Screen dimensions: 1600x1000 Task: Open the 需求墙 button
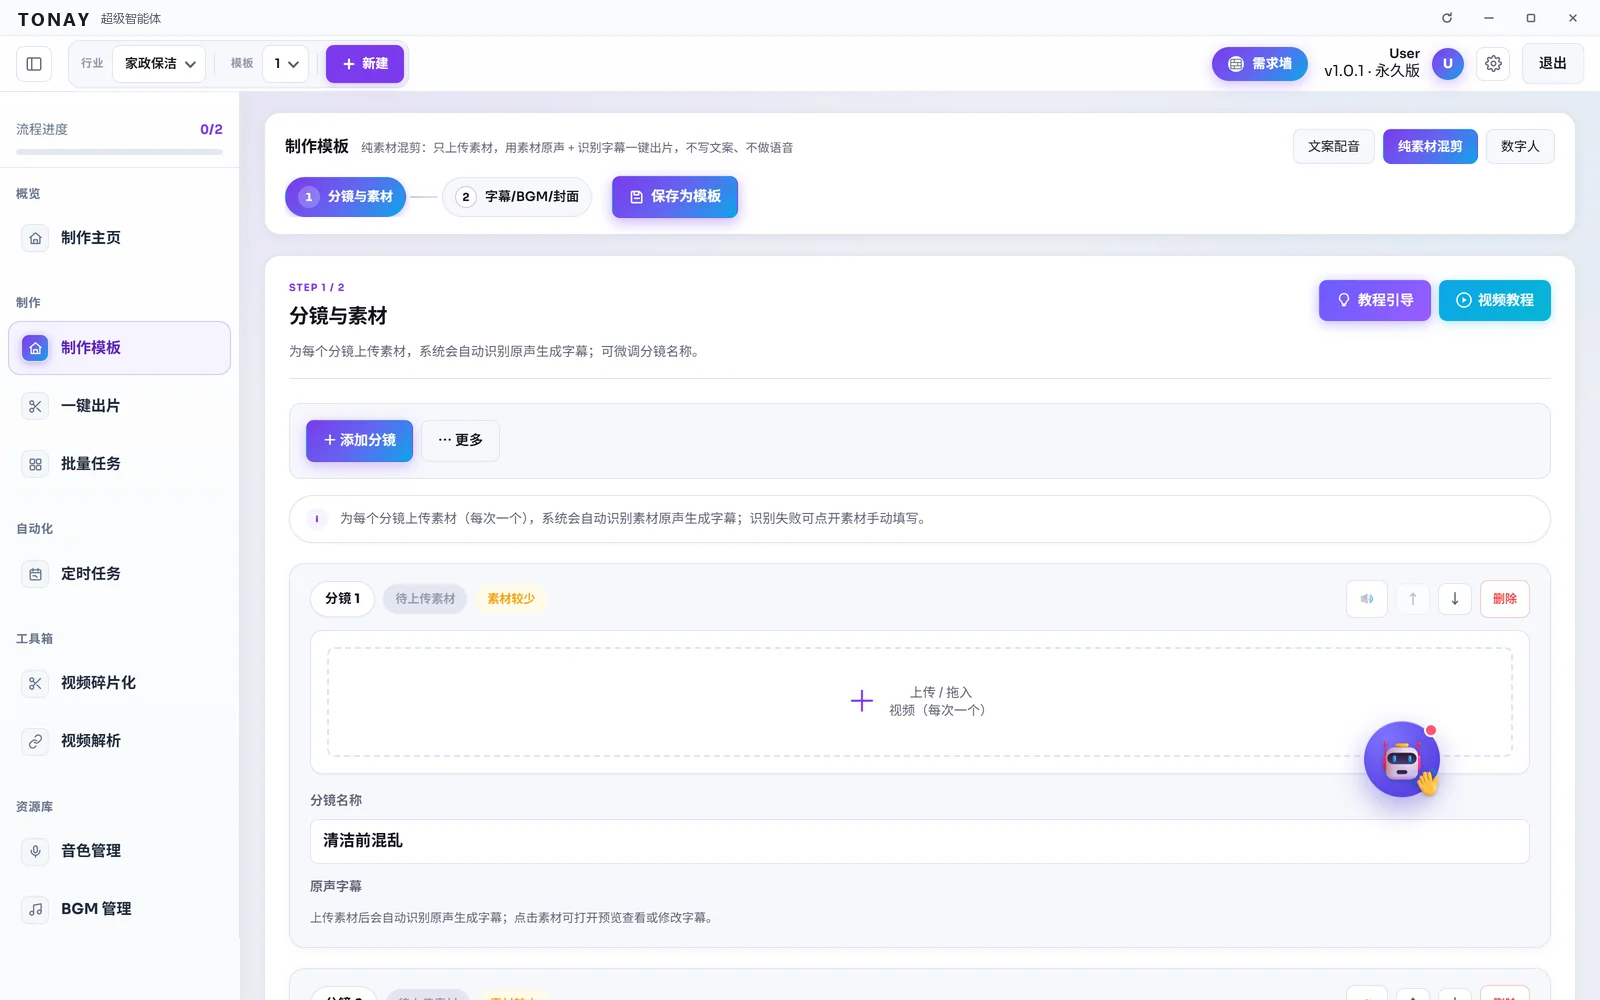pos(1260,64)
